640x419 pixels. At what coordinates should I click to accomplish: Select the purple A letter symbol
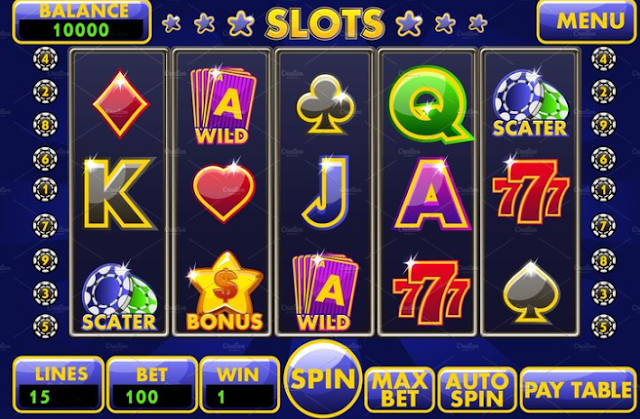(432, 194)
